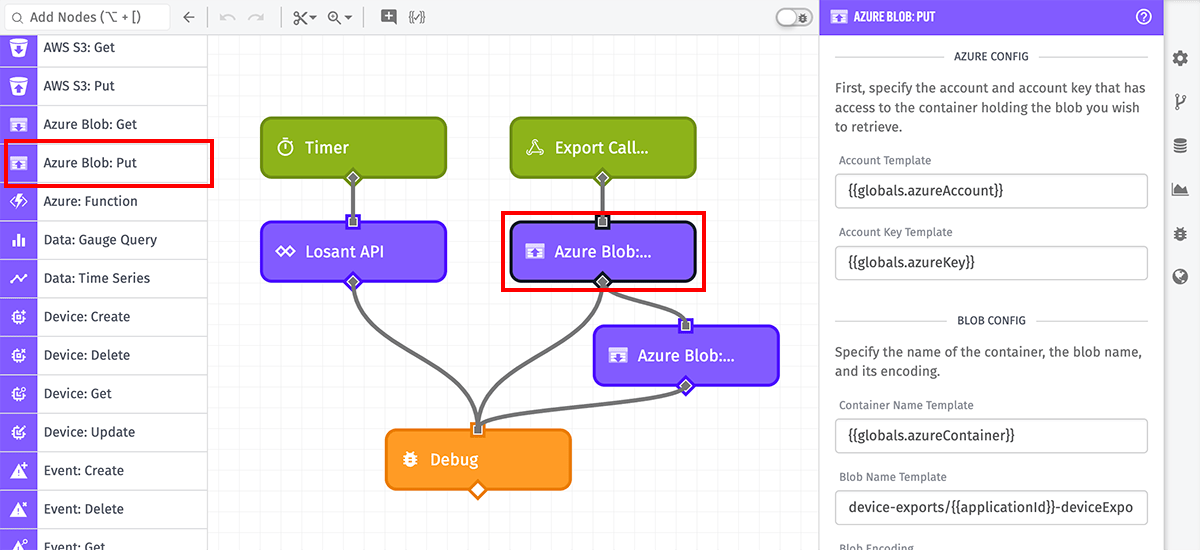Viewport: 1200px width, 550px height.
Task: Select Event: Create palette node
Action: 103,471
